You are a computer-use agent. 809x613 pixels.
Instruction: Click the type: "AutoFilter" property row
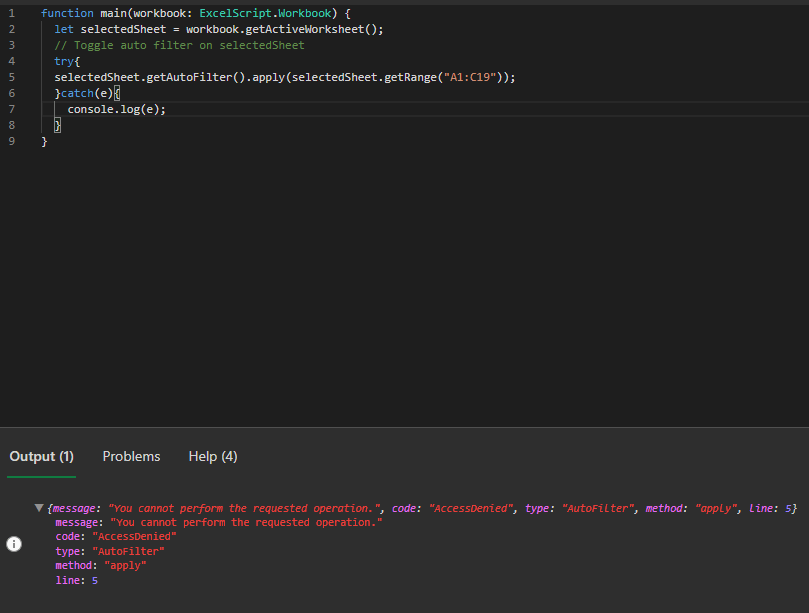click(110, 551)
